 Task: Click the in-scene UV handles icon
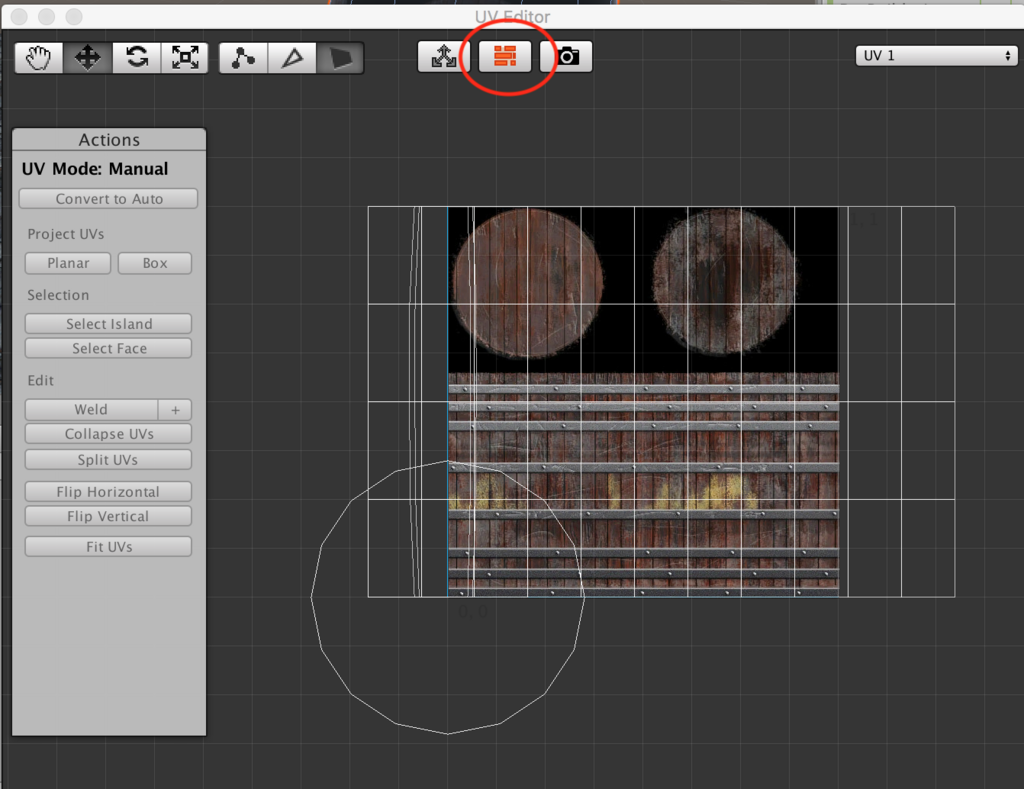444,57
